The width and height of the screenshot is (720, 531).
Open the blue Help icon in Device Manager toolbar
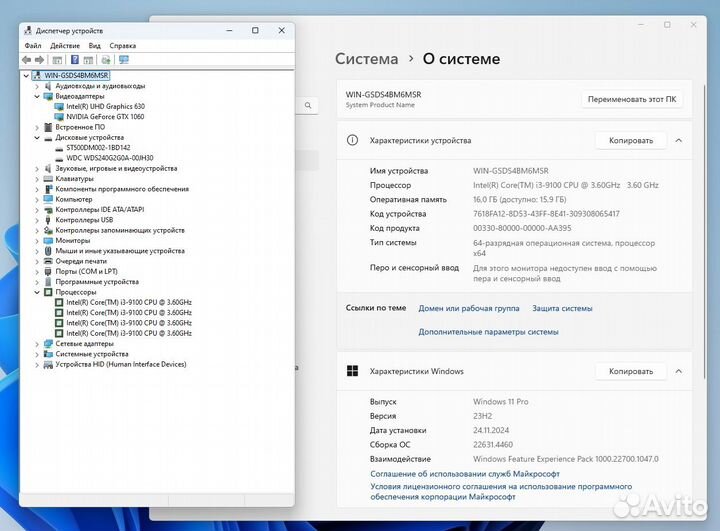(x=75, y=60)
